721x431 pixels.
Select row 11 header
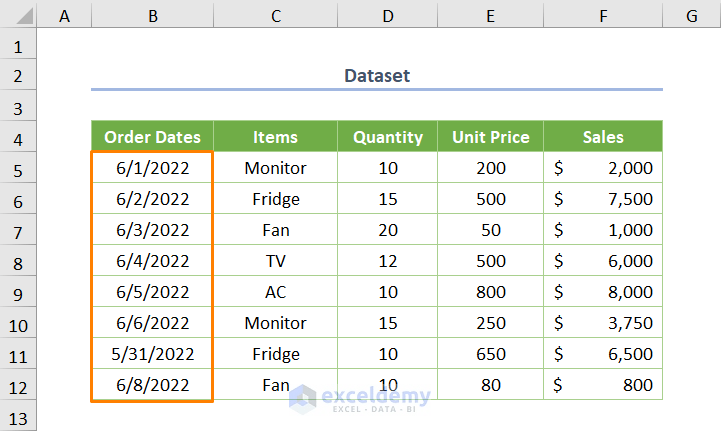point(18,353)
